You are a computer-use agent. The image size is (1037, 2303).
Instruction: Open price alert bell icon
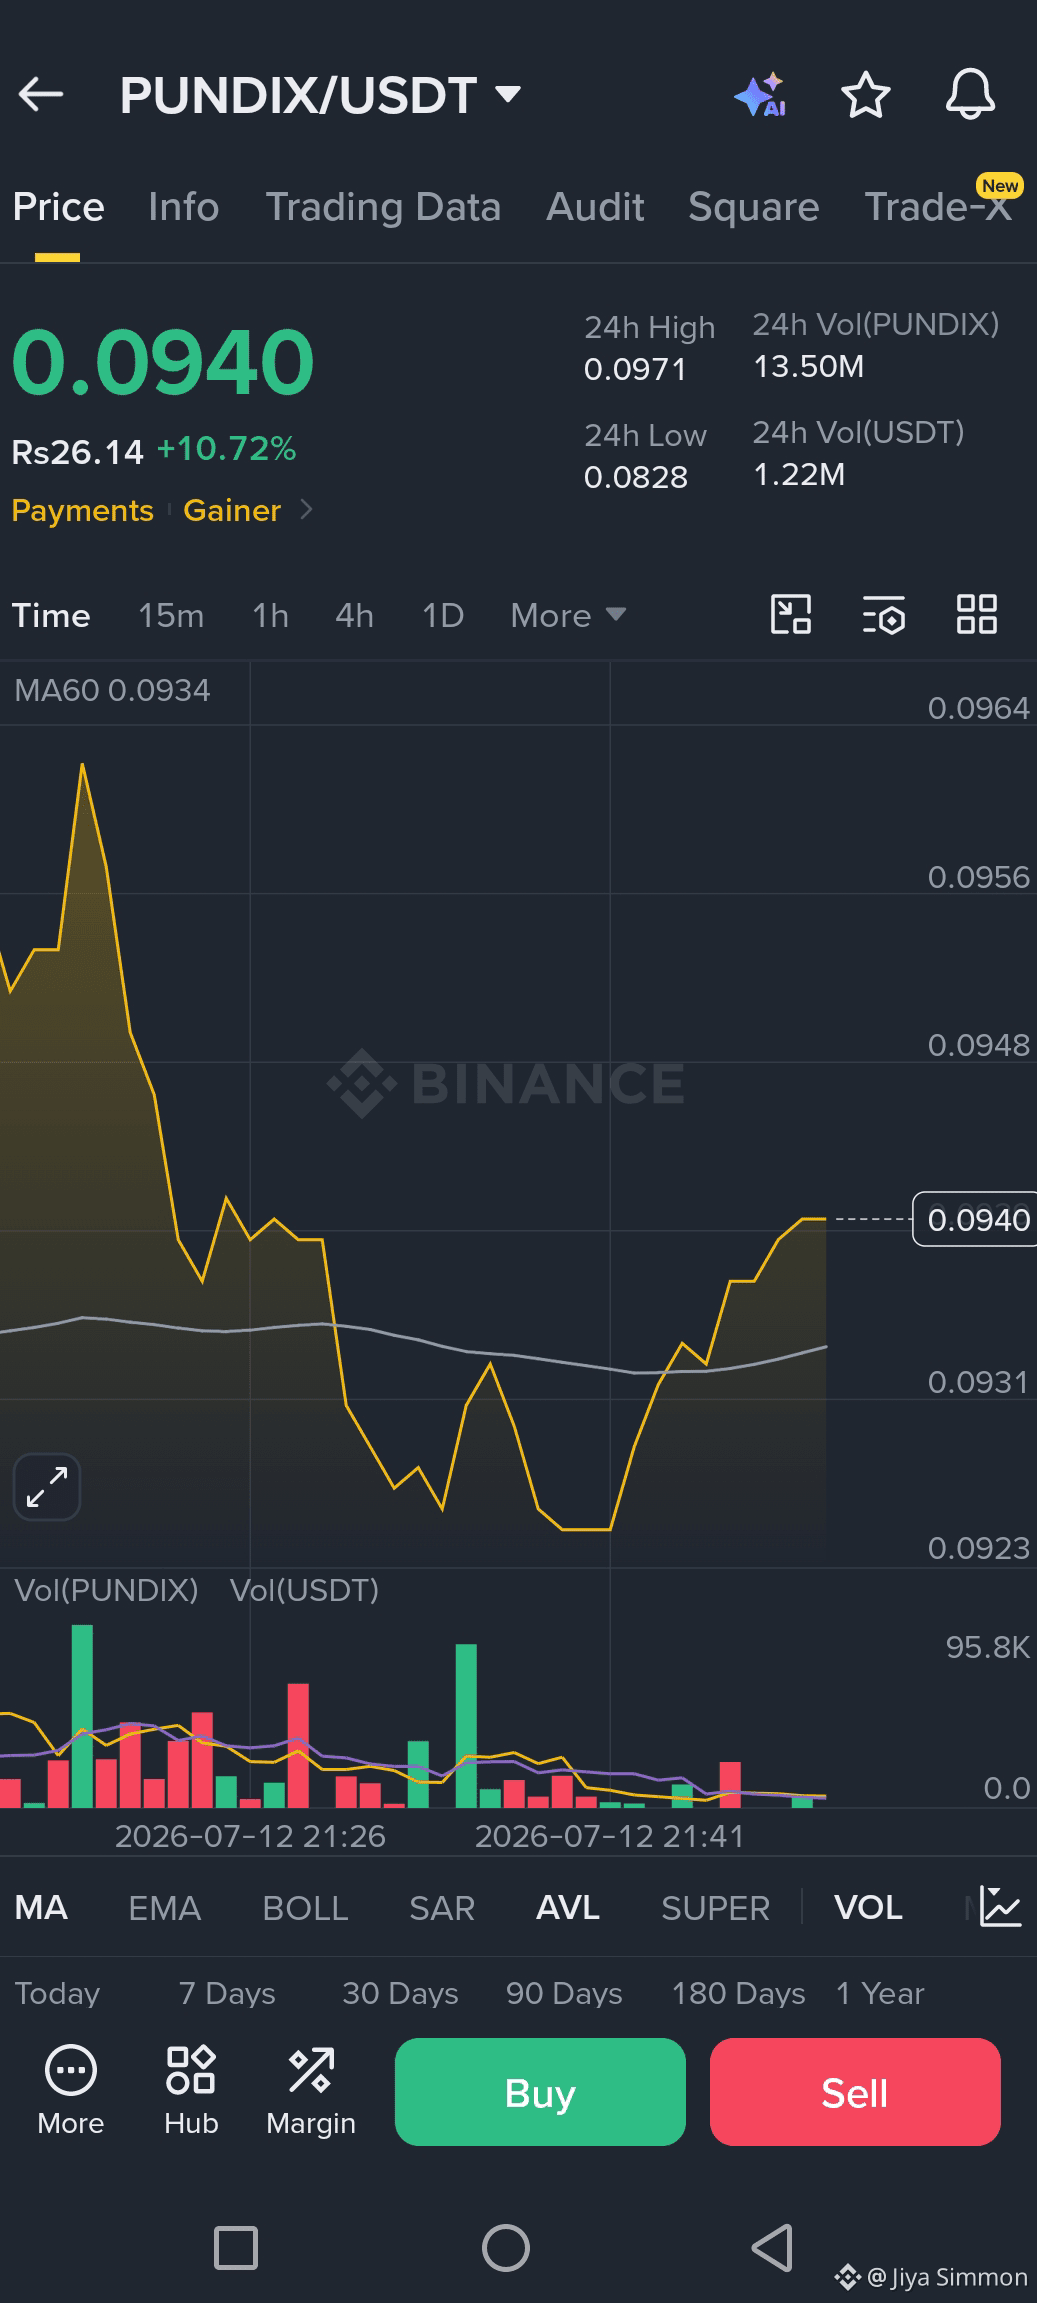click(x=970, y=95)
